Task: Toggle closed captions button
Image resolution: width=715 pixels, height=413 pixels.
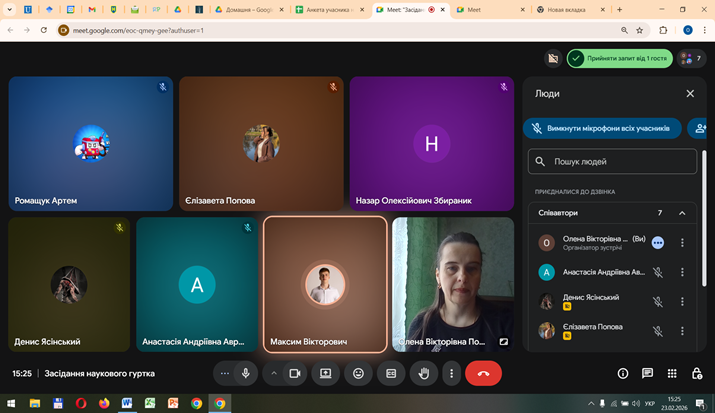Action: point(391,373)
